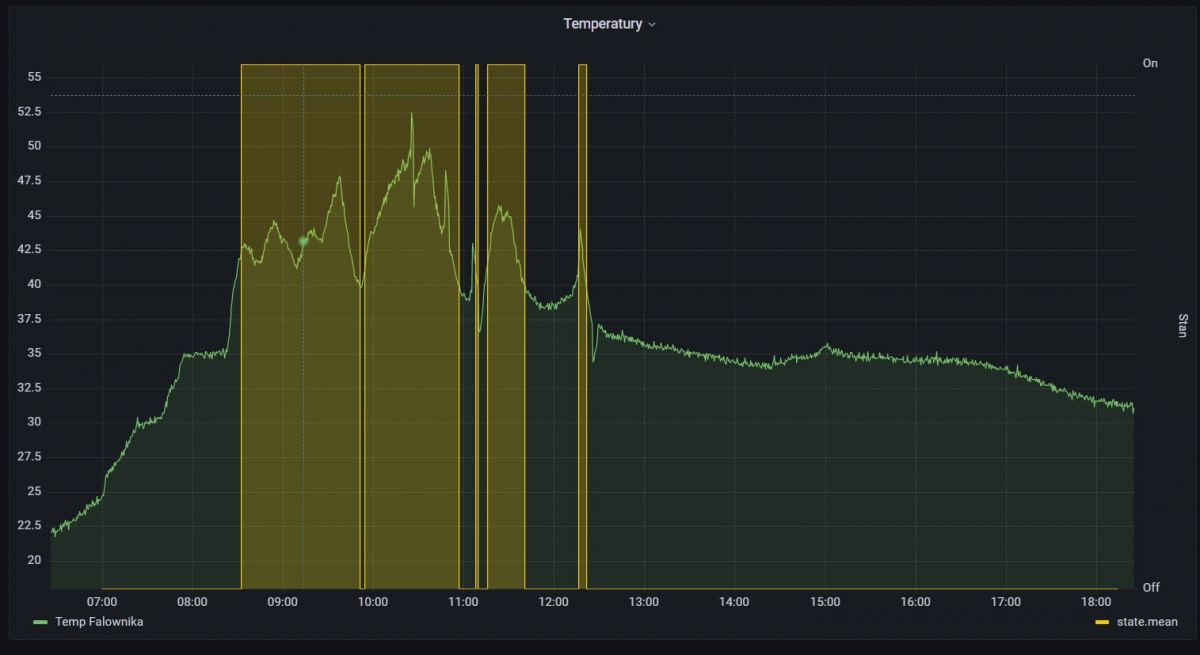The height and width of the screenshot is (655, 1200).
Task: Click the On label on right axis
Action: point(1150,63)
